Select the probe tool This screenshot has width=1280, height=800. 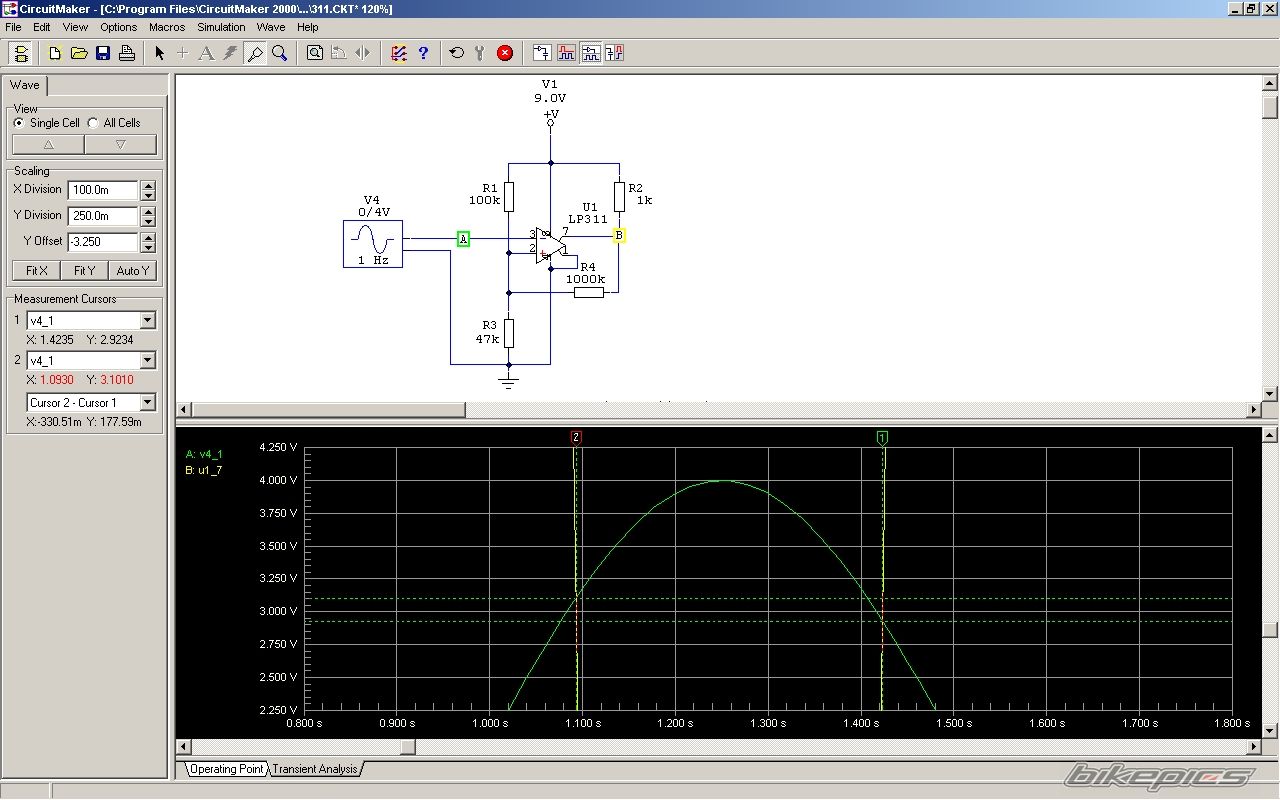[x=255, y=53]
